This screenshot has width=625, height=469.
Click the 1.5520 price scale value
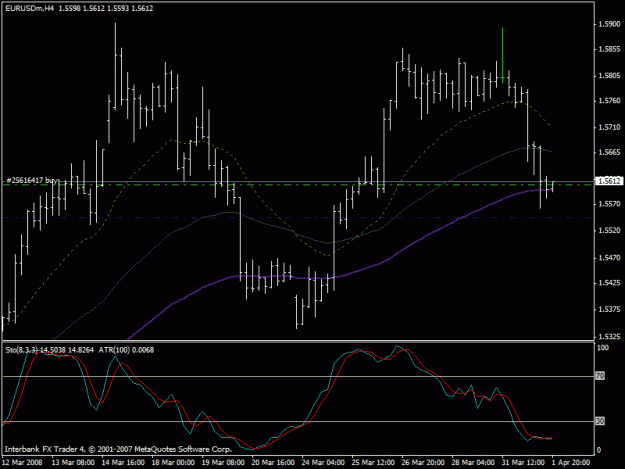[609, 230]
